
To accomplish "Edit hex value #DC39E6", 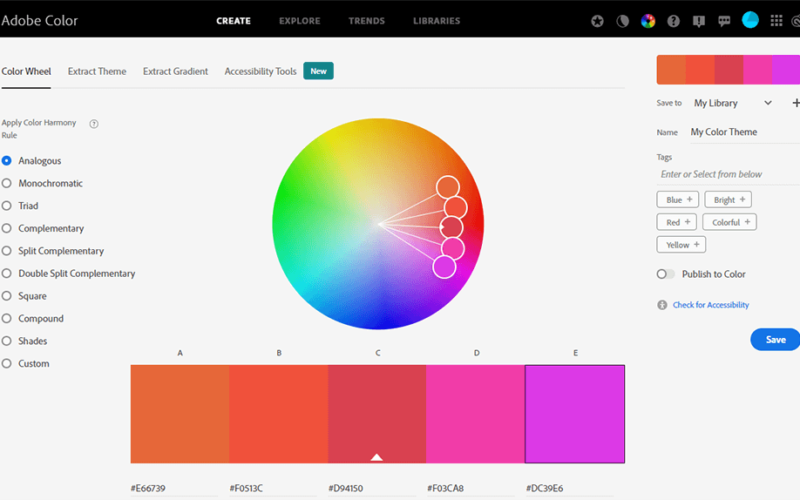I will [569, 488].
